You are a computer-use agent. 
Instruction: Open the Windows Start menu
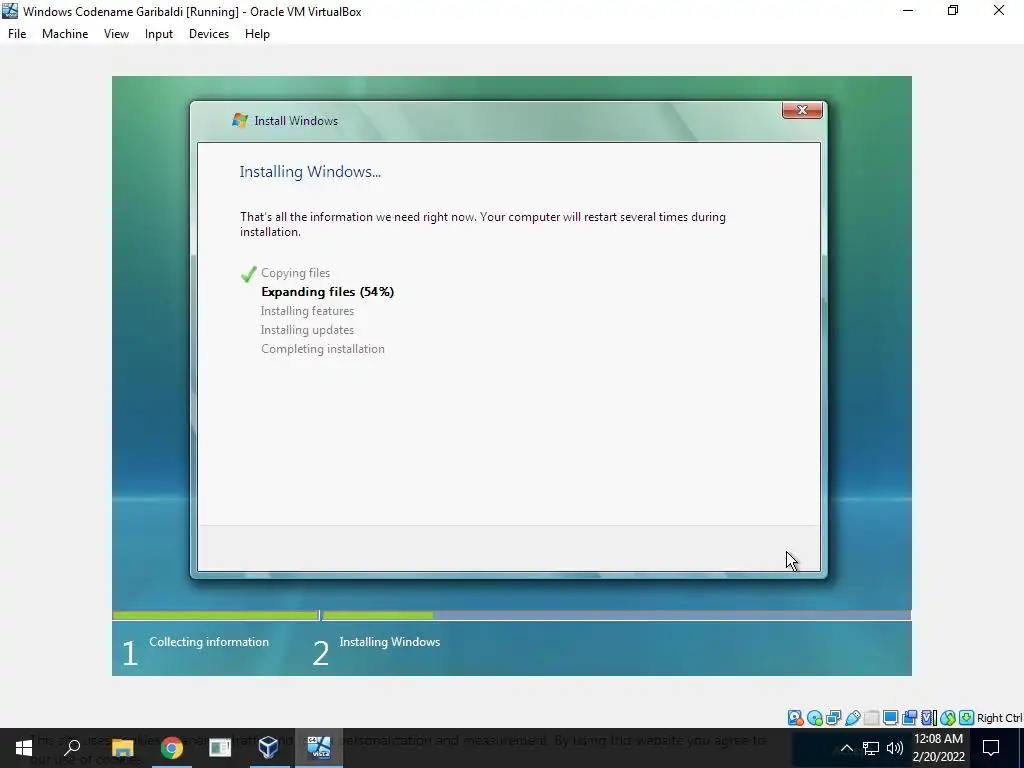point(24,748)
